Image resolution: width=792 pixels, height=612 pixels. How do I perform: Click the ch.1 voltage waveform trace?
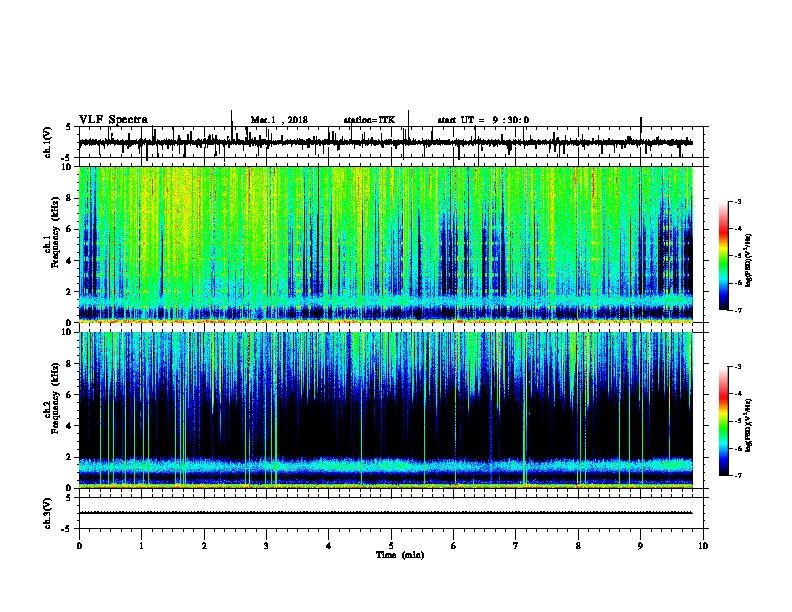click(x=386, y=142)
